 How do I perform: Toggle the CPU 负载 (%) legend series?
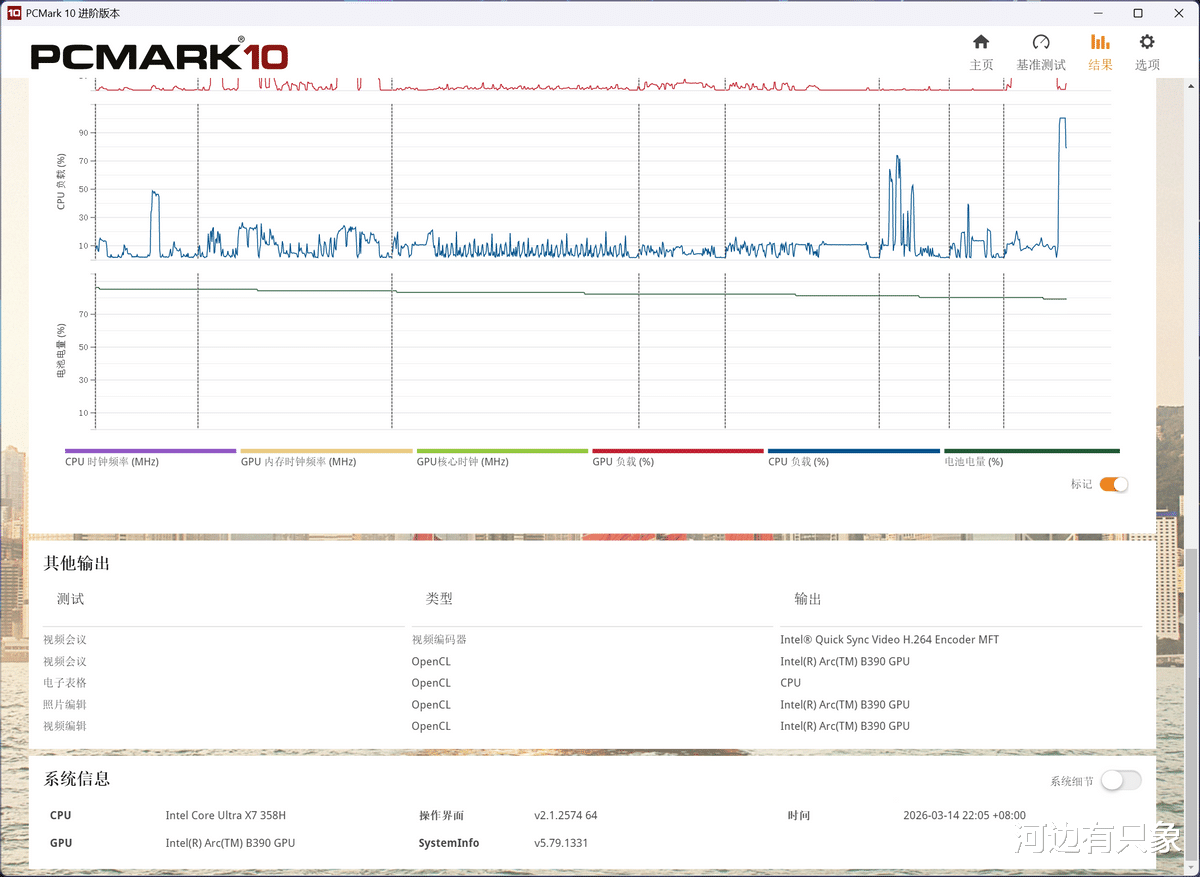point(853,457)
